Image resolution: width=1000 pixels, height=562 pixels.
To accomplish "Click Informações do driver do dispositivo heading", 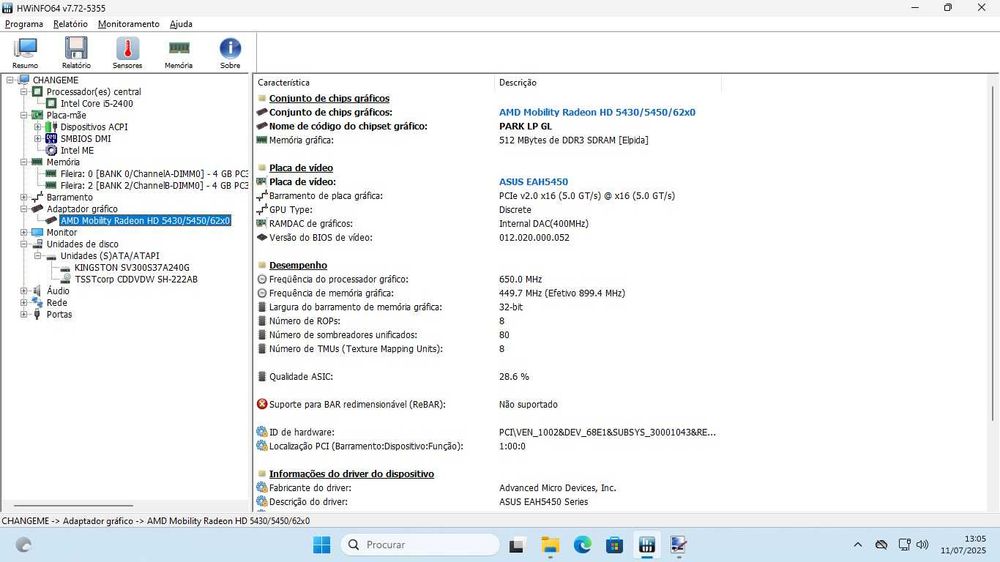I will [351, 474].
